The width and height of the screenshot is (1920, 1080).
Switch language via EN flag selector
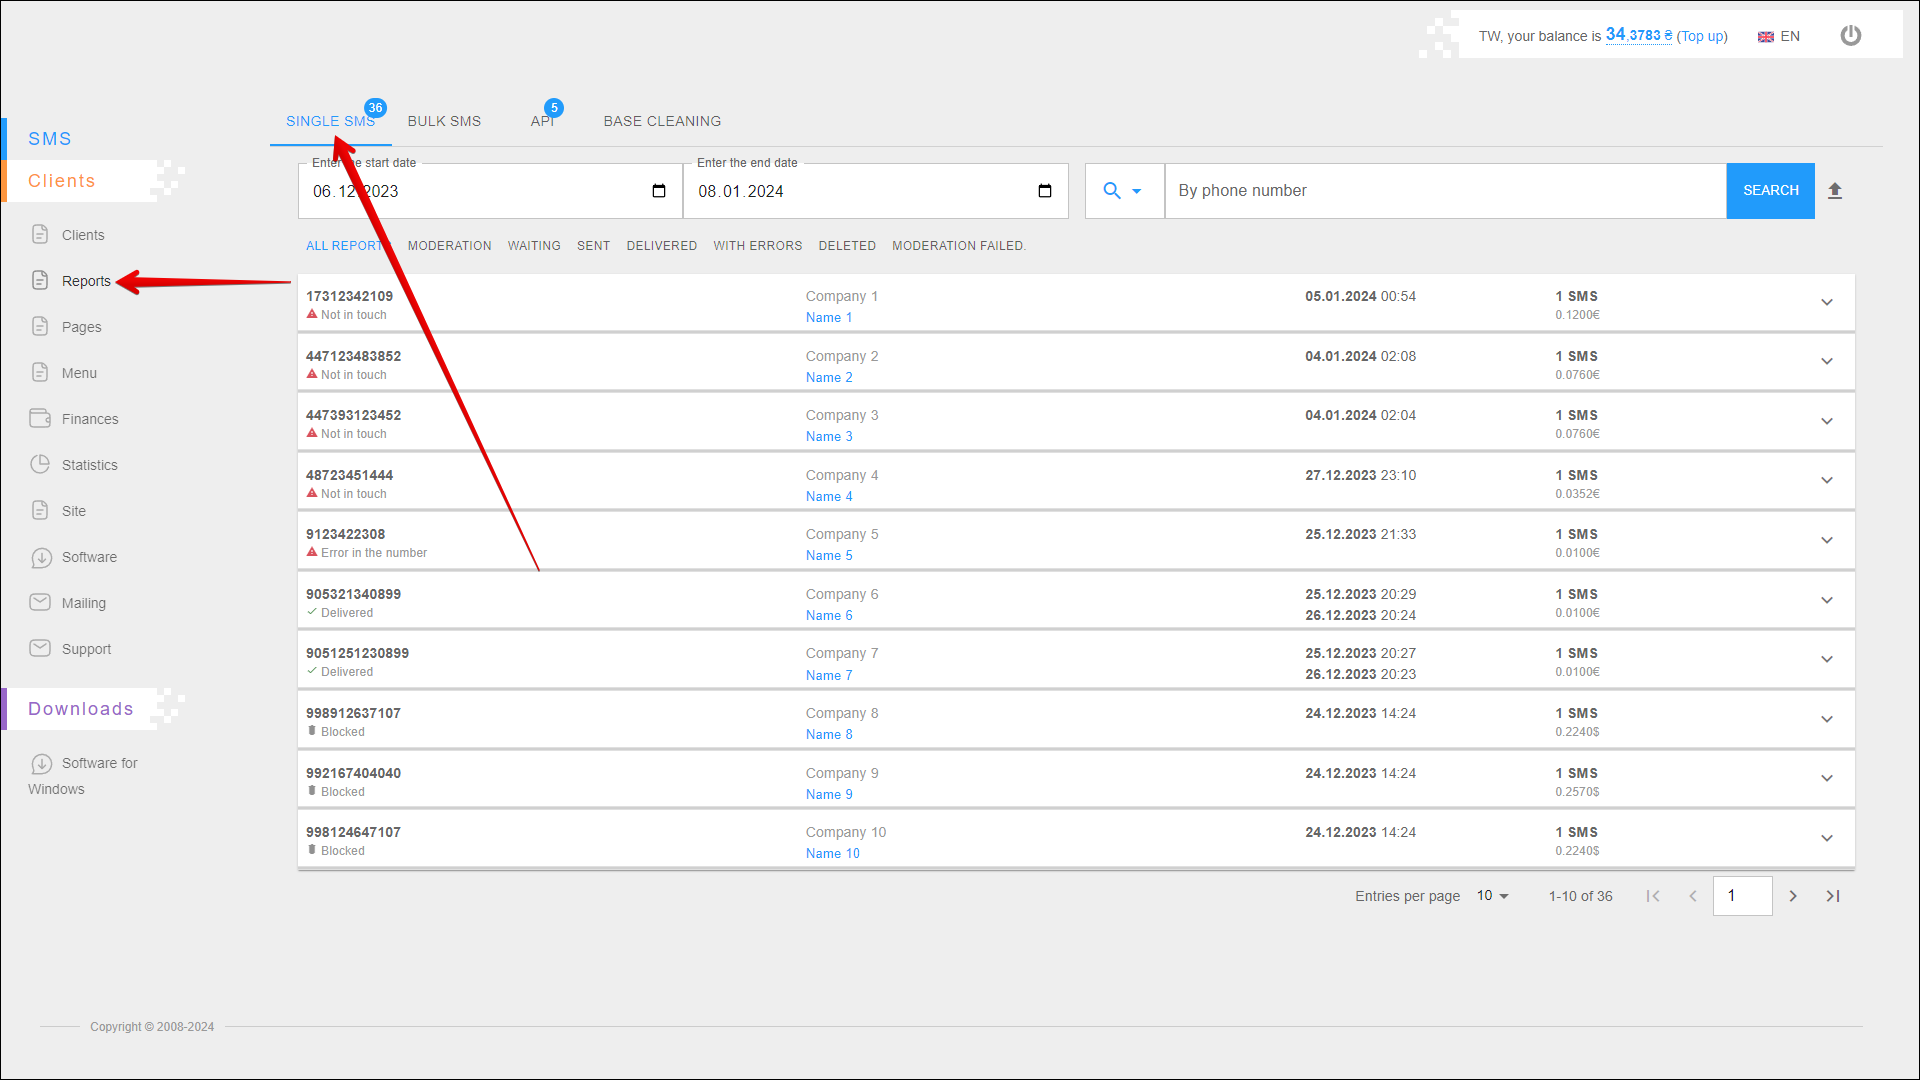tap(1779, 36)
